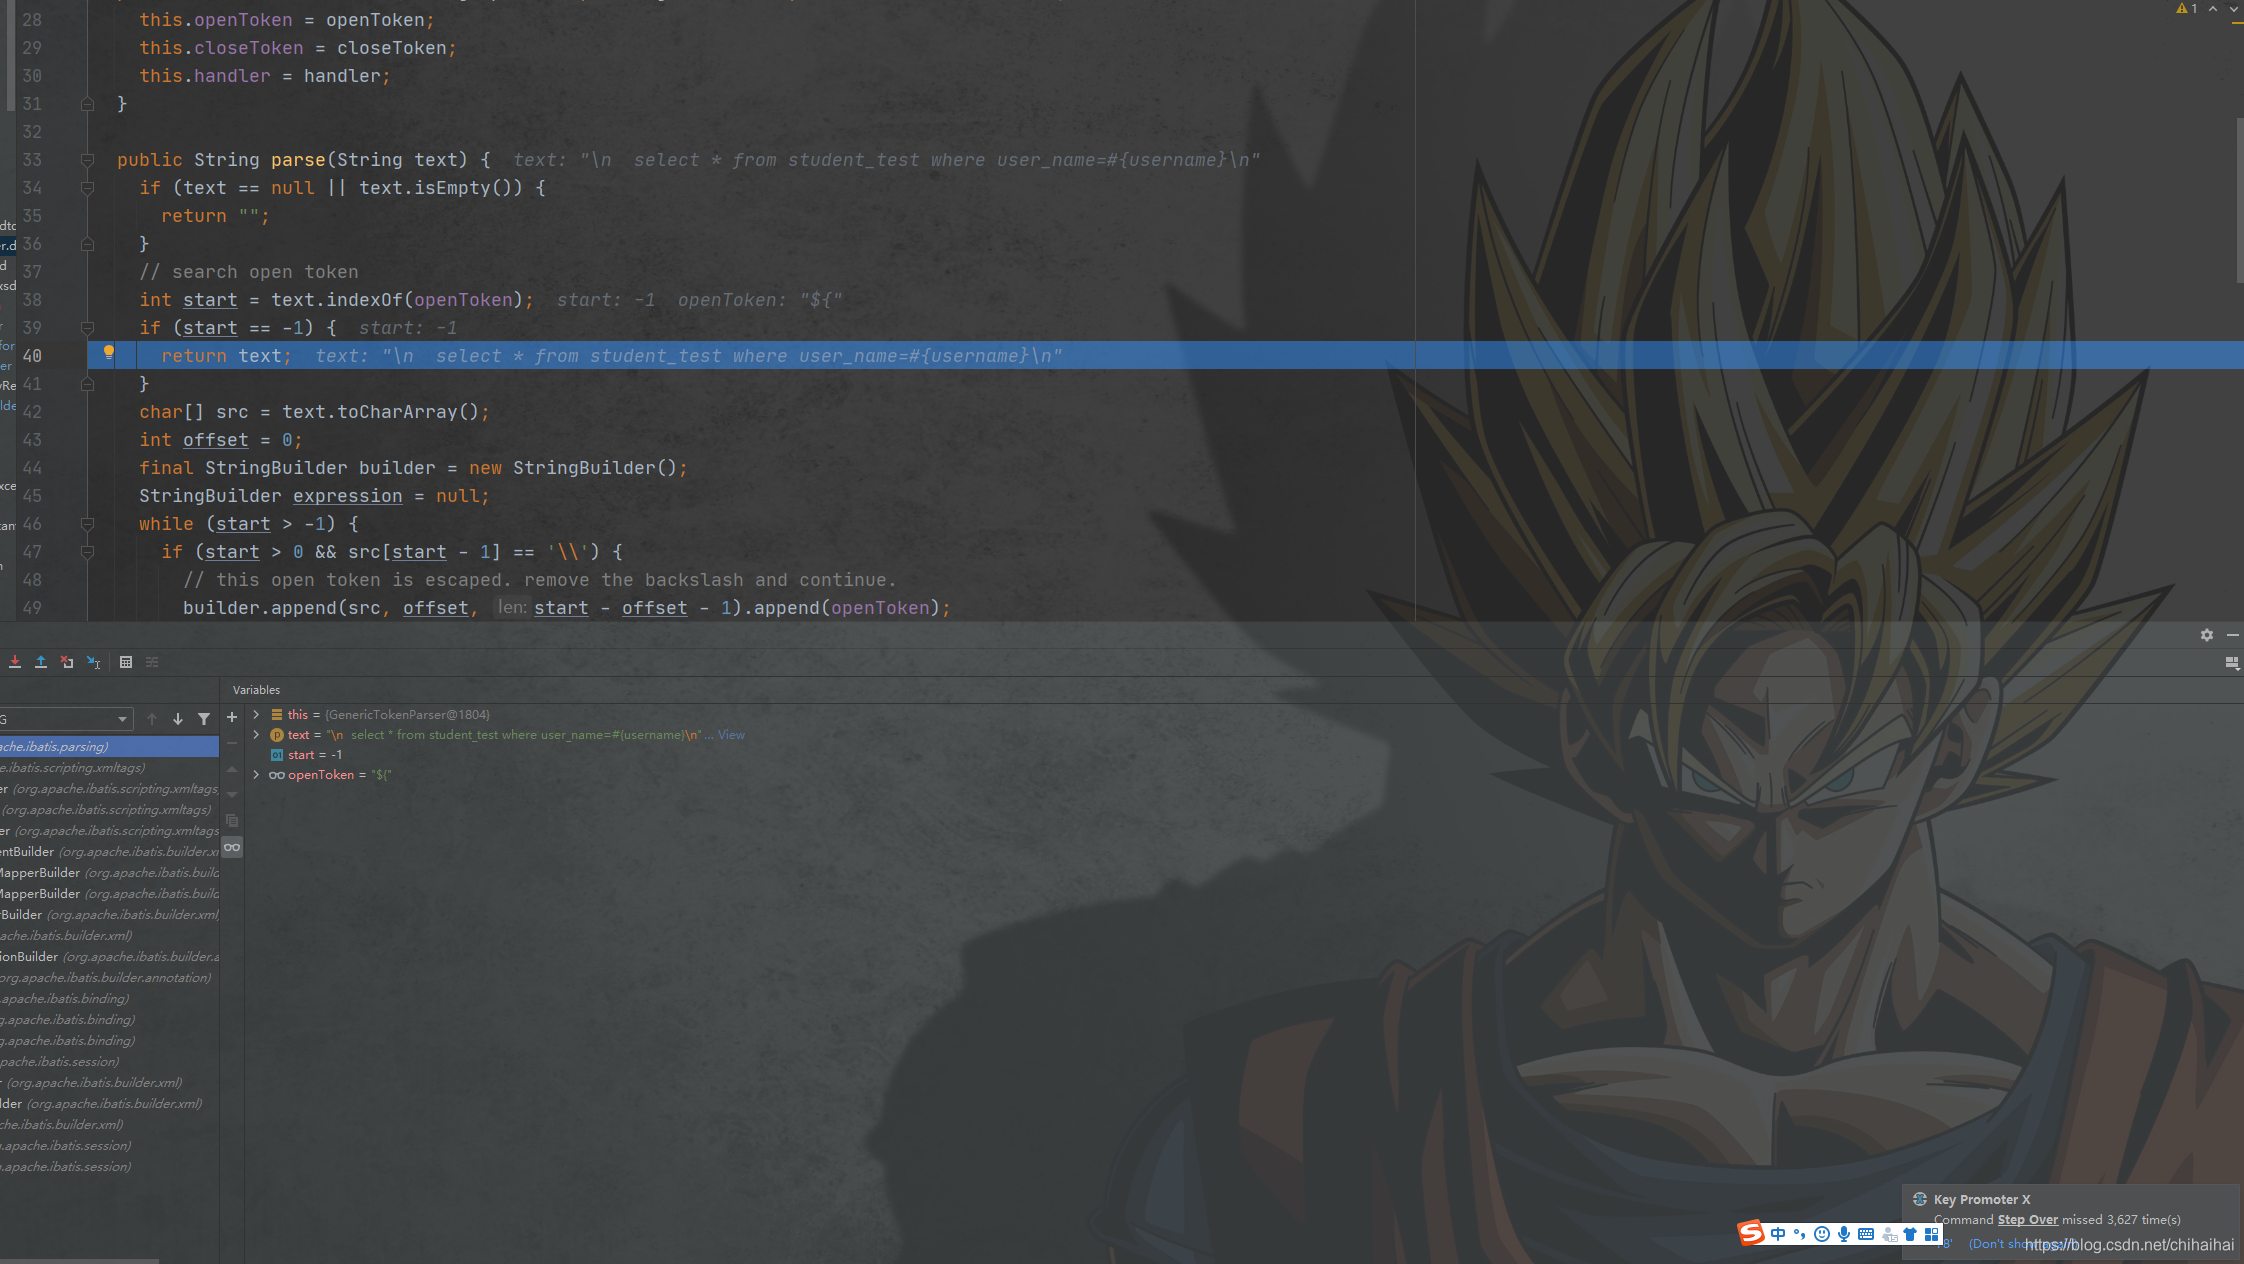The width and height of the screenshot is (2244, 1264).
Task: Click the funnel filter icon in Frames panel
Action: coord(204,719)
